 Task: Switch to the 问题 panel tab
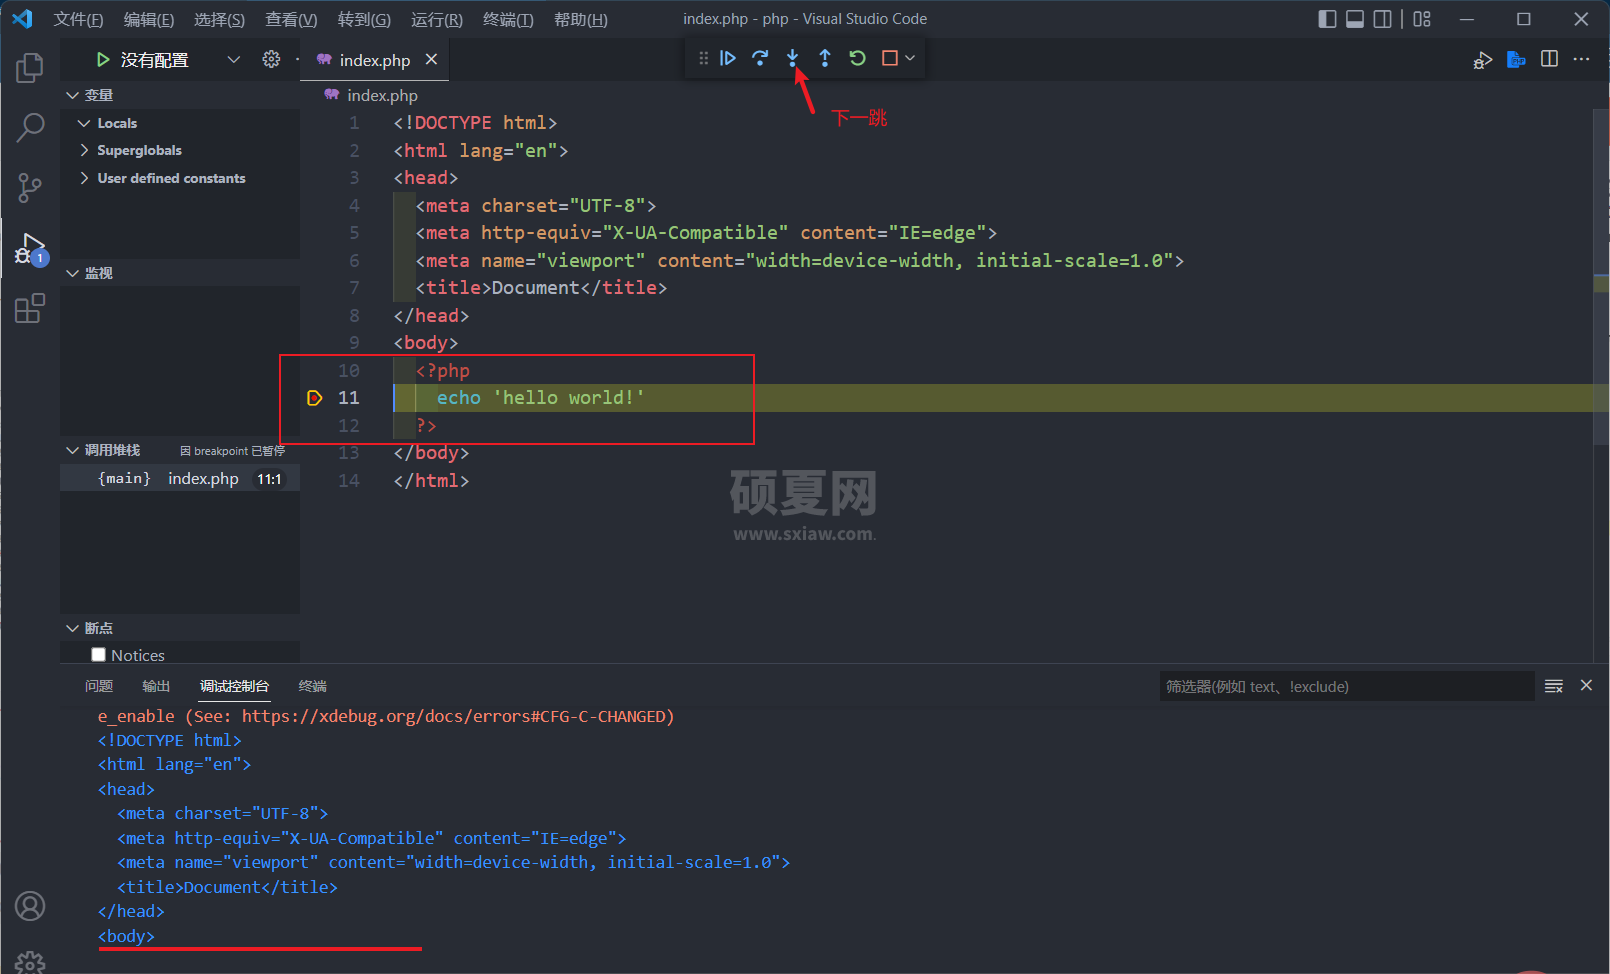pos(99,686)
